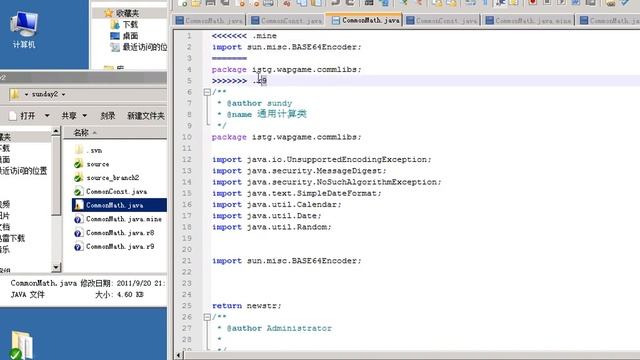Select CommonConst.java in the file list
The image size is (640, 360).
(x=110, y=191)
